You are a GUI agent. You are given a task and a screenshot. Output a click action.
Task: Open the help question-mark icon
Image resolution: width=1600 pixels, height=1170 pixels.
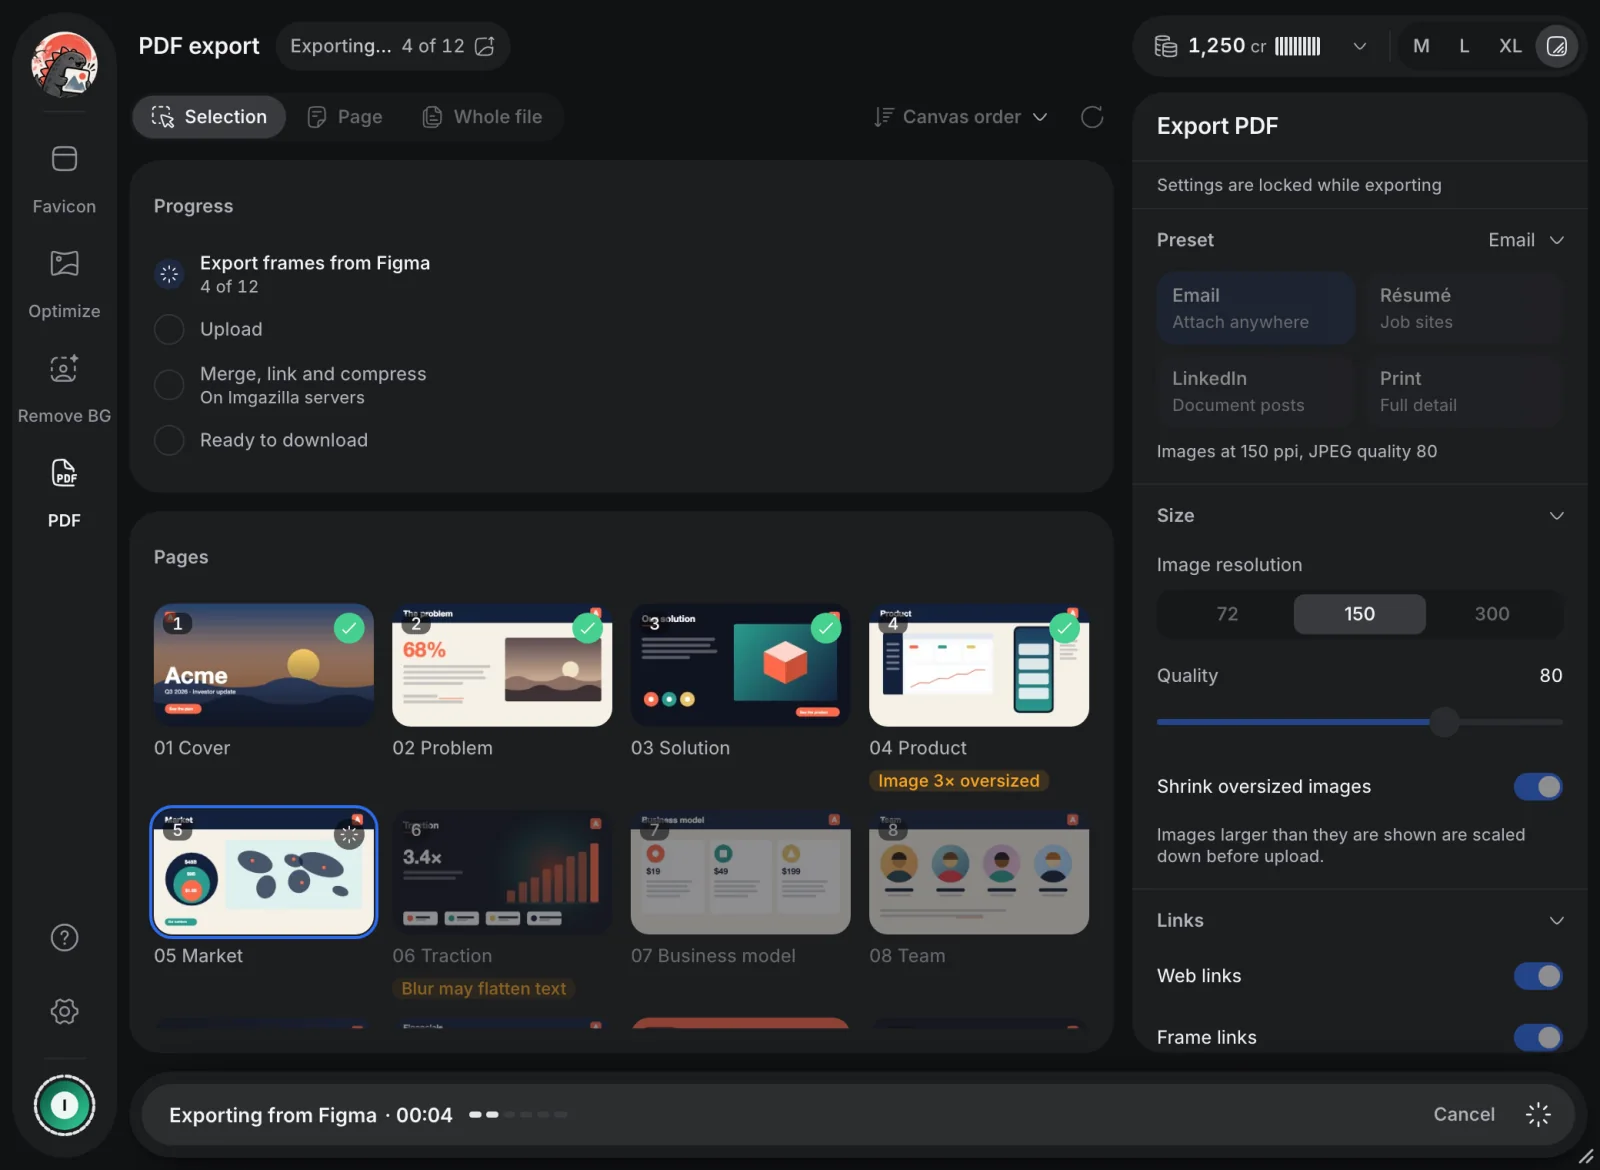pyautogui.click(x=64, y=938)
